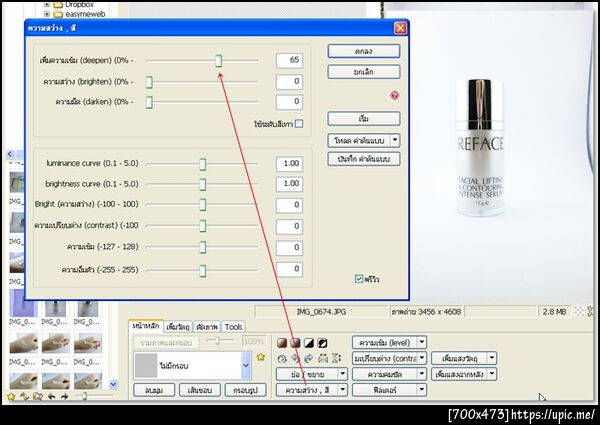
Task: Click the negative invert icon
Action: tap(323, 343)
